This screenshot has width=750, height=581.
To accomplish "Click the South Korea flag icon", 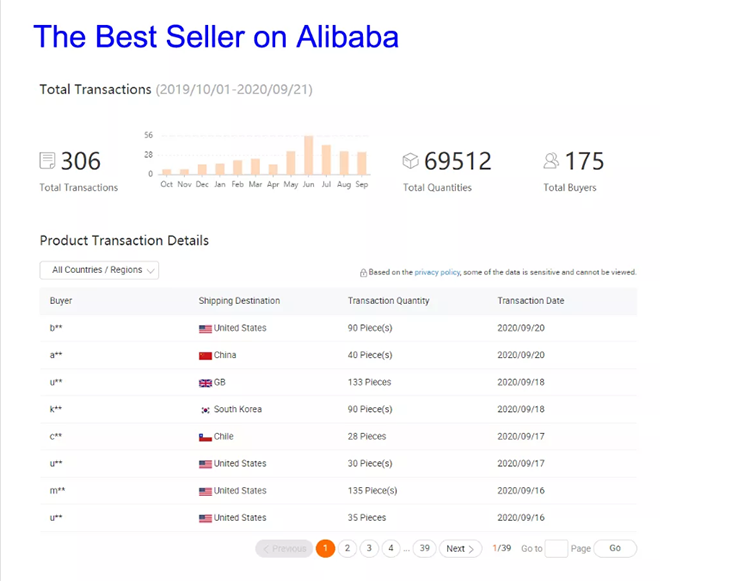I will coord(205,410).
